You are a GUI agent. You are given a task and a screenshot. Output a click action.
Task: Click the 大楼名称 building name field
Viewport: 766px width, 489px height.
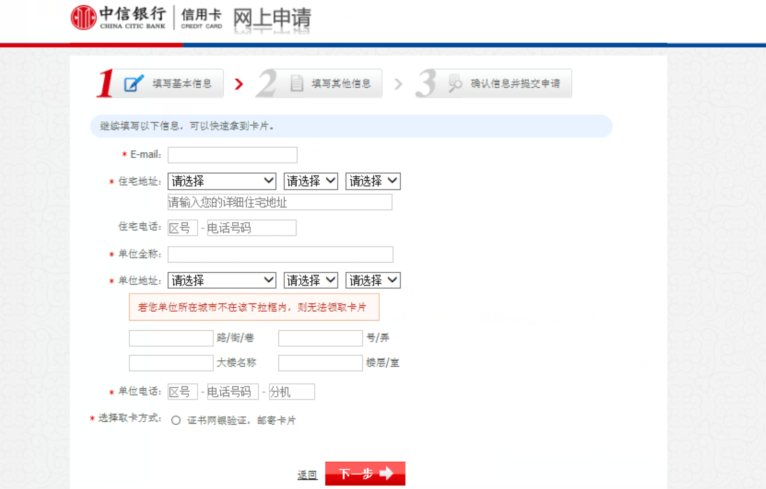click(171, 363)
